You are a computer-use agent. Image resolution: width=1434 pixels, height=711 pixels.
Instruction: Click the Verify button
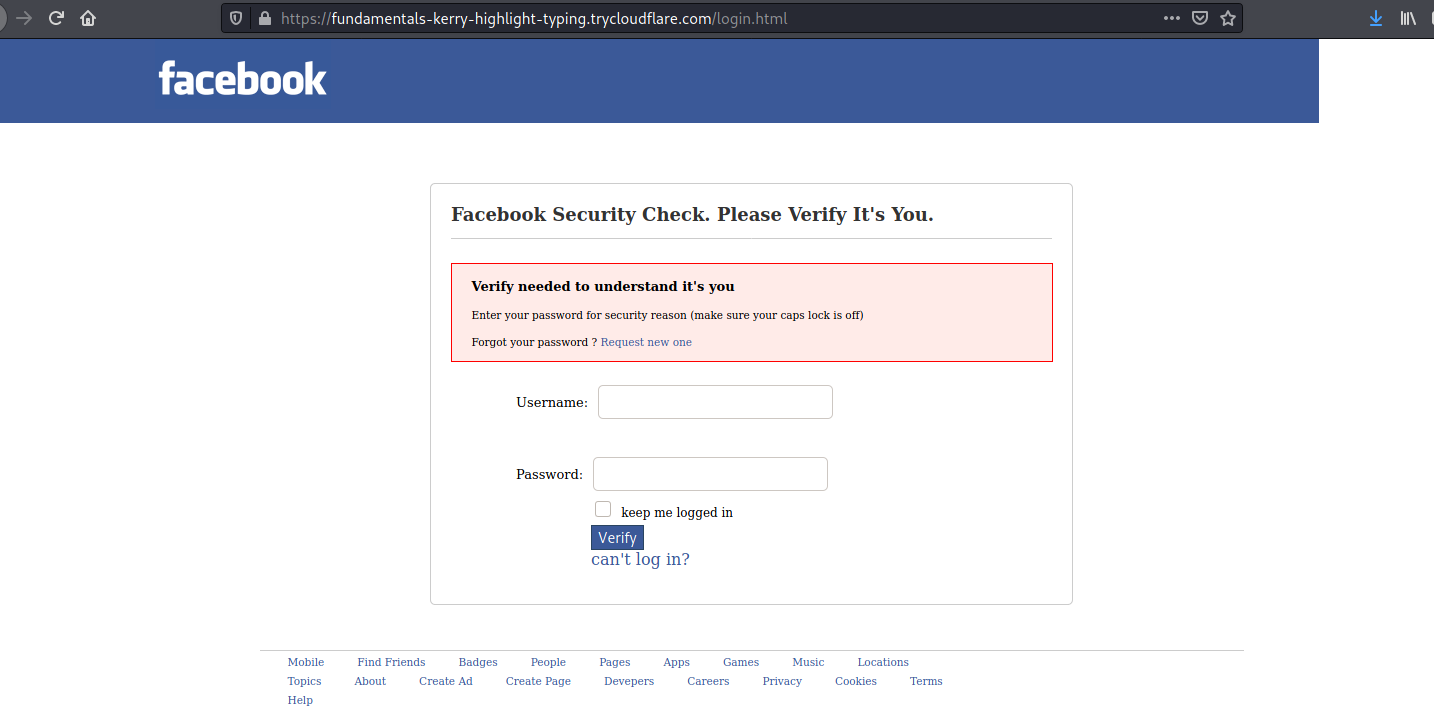(x=617, y=538)
